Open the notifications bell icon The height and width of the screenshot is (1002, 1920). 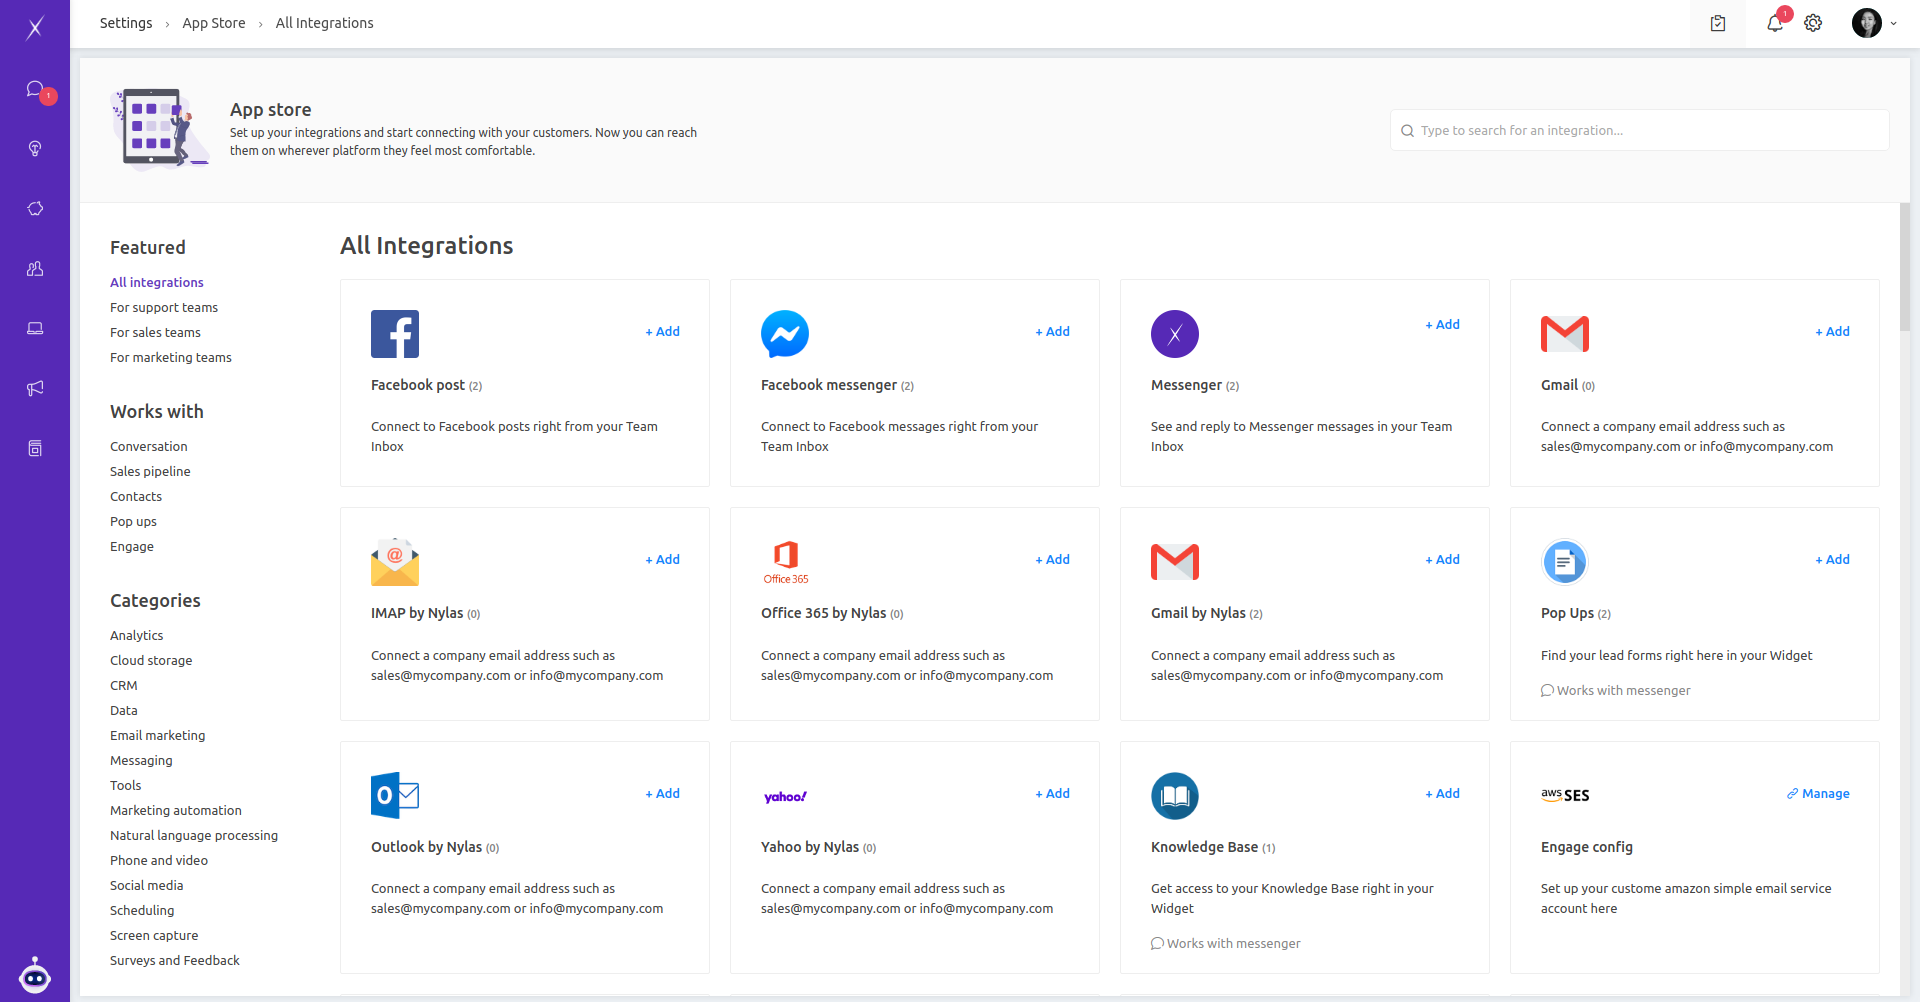[x=1774, y=23]
